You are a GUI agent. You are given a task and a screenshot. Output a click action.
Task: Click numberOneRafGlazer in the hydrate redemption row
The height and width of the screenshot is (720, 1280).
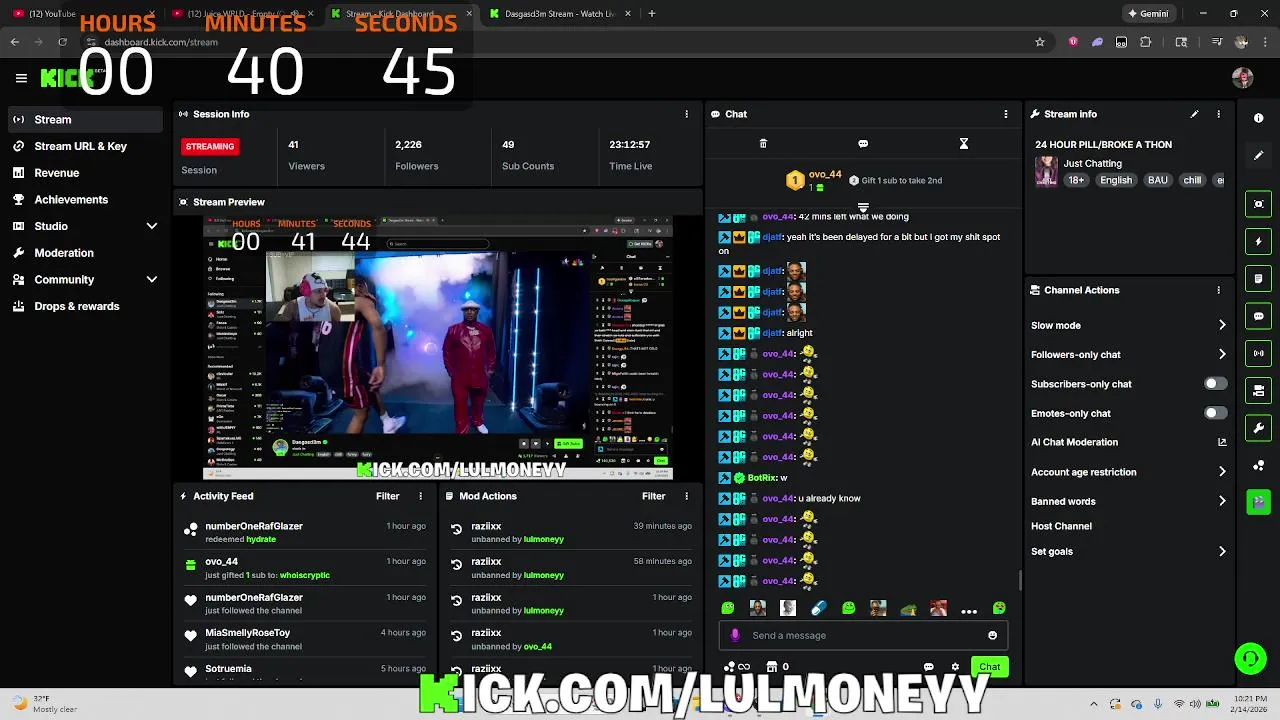pos(254,526)
